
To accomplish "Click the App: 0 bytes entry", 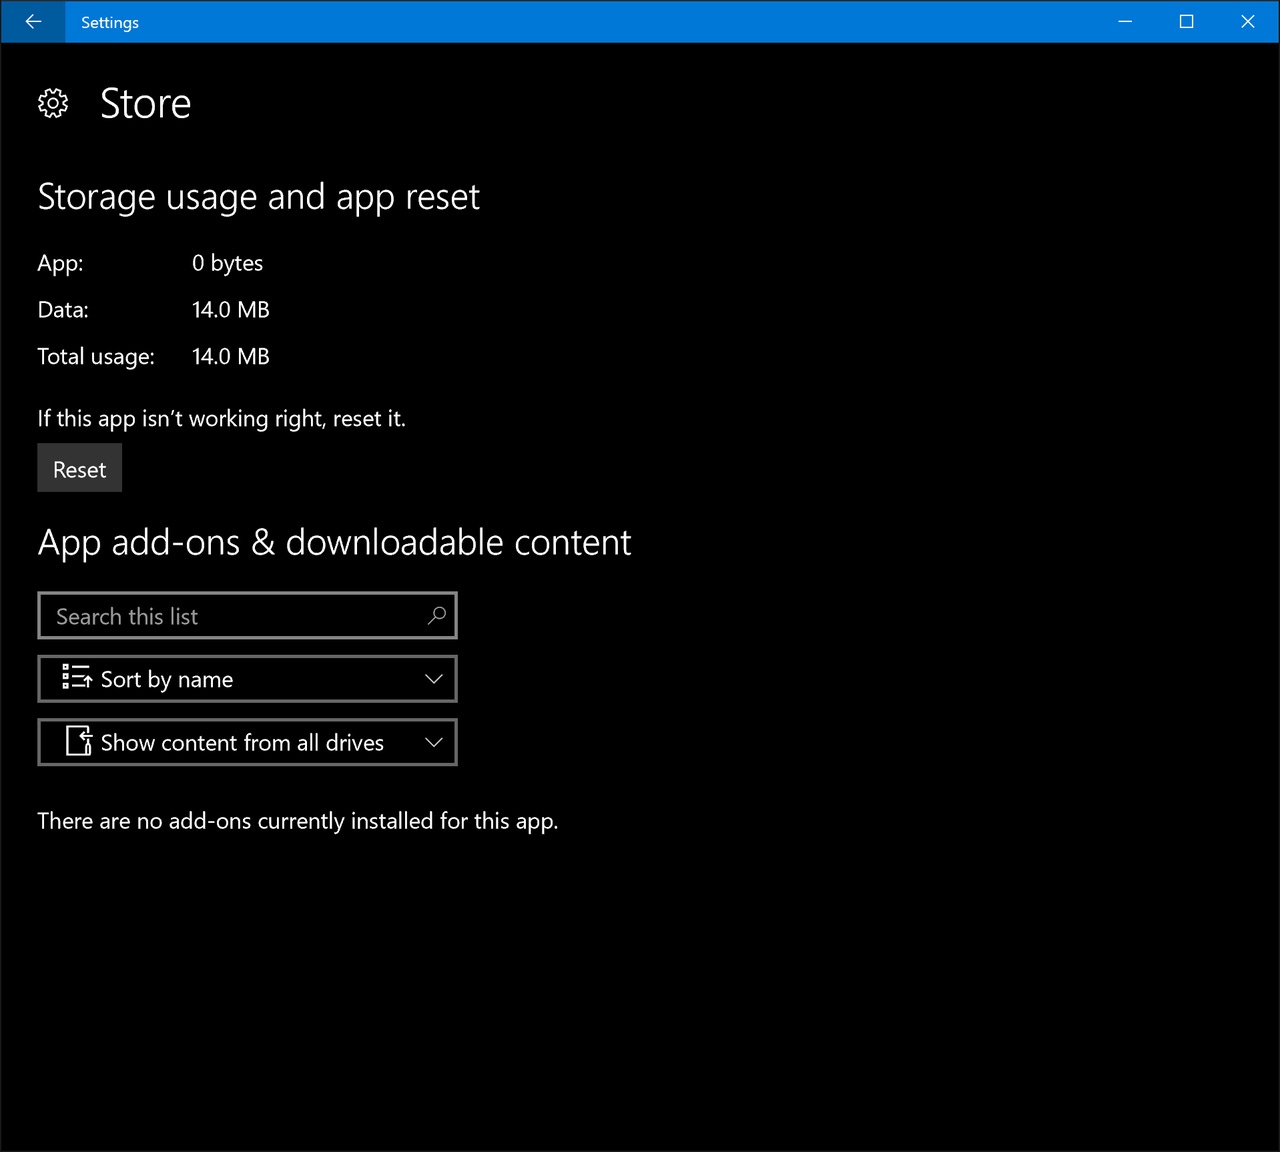I will (x=150, y=263).
